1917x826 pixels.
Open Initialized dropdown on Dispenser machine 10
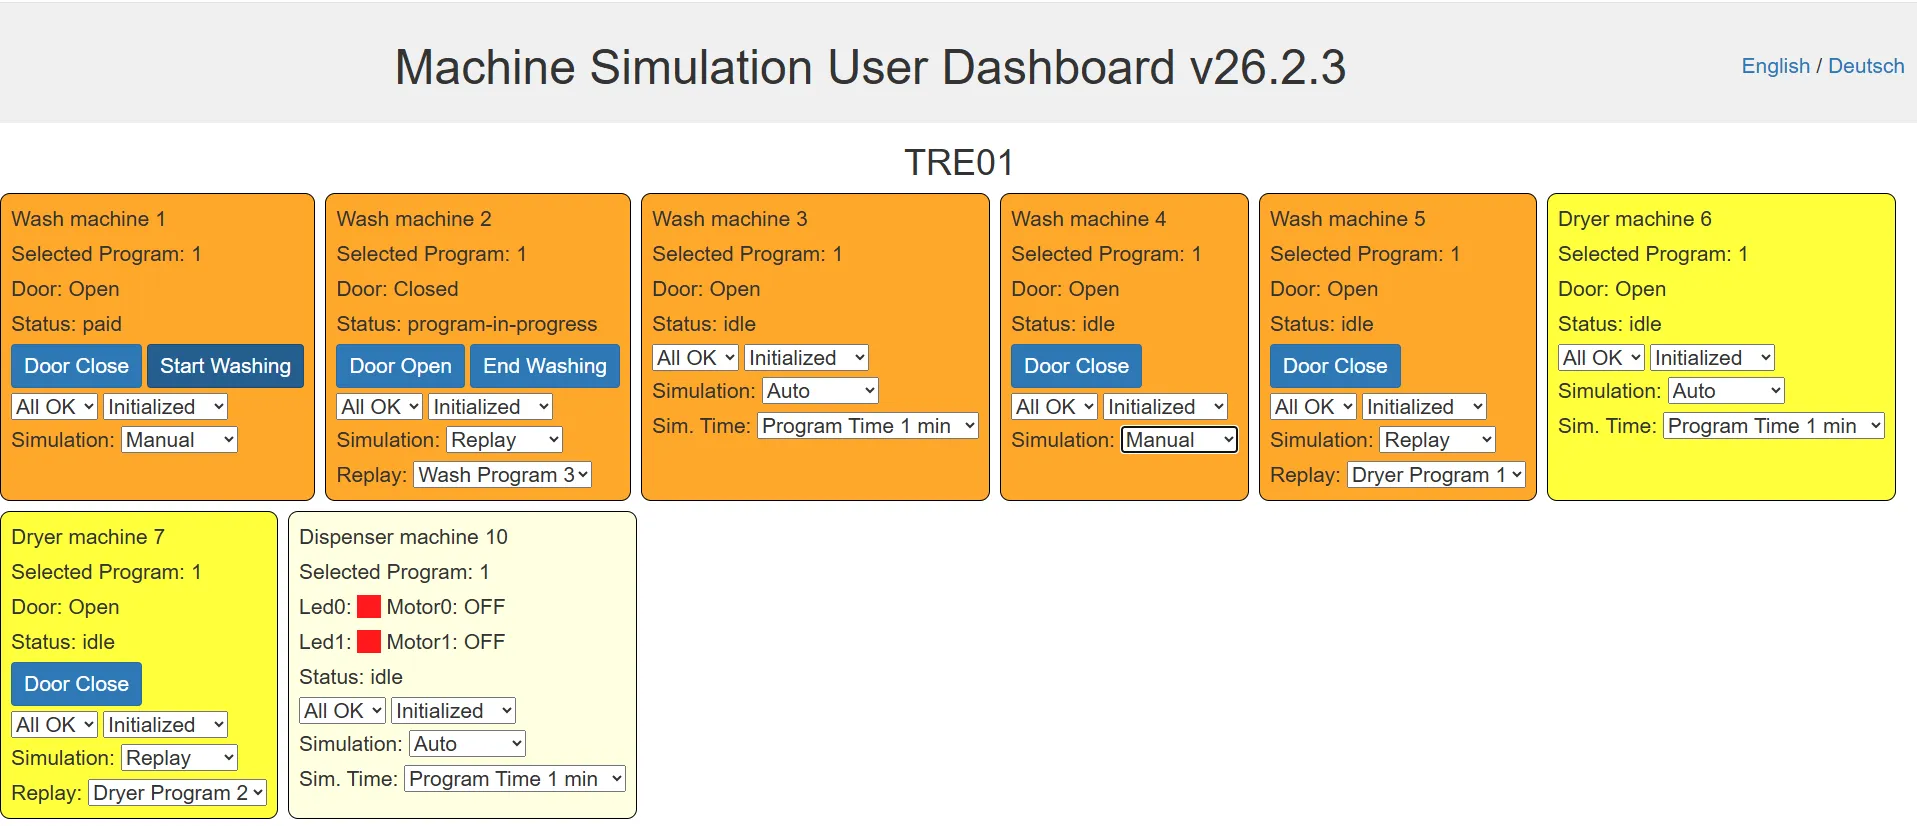[x=454, y=711]
